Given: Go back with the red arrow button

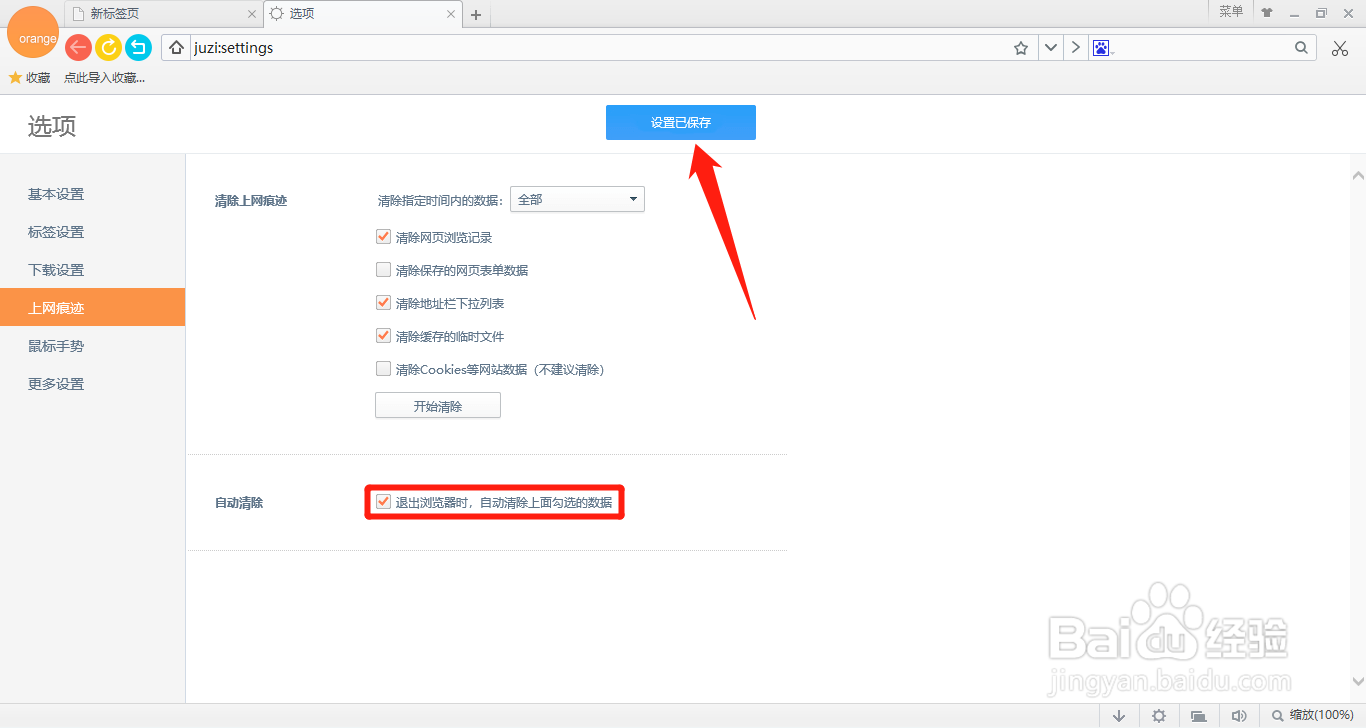Looking at the screenshot, I should [78, 47].
